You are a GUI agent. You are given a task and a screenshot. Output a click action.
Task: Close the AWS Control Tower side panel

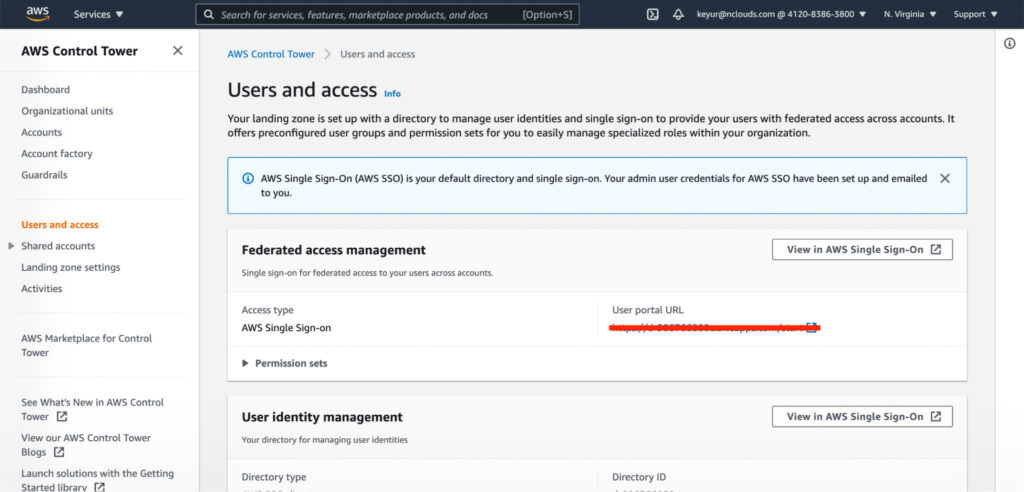coord(178,50)
